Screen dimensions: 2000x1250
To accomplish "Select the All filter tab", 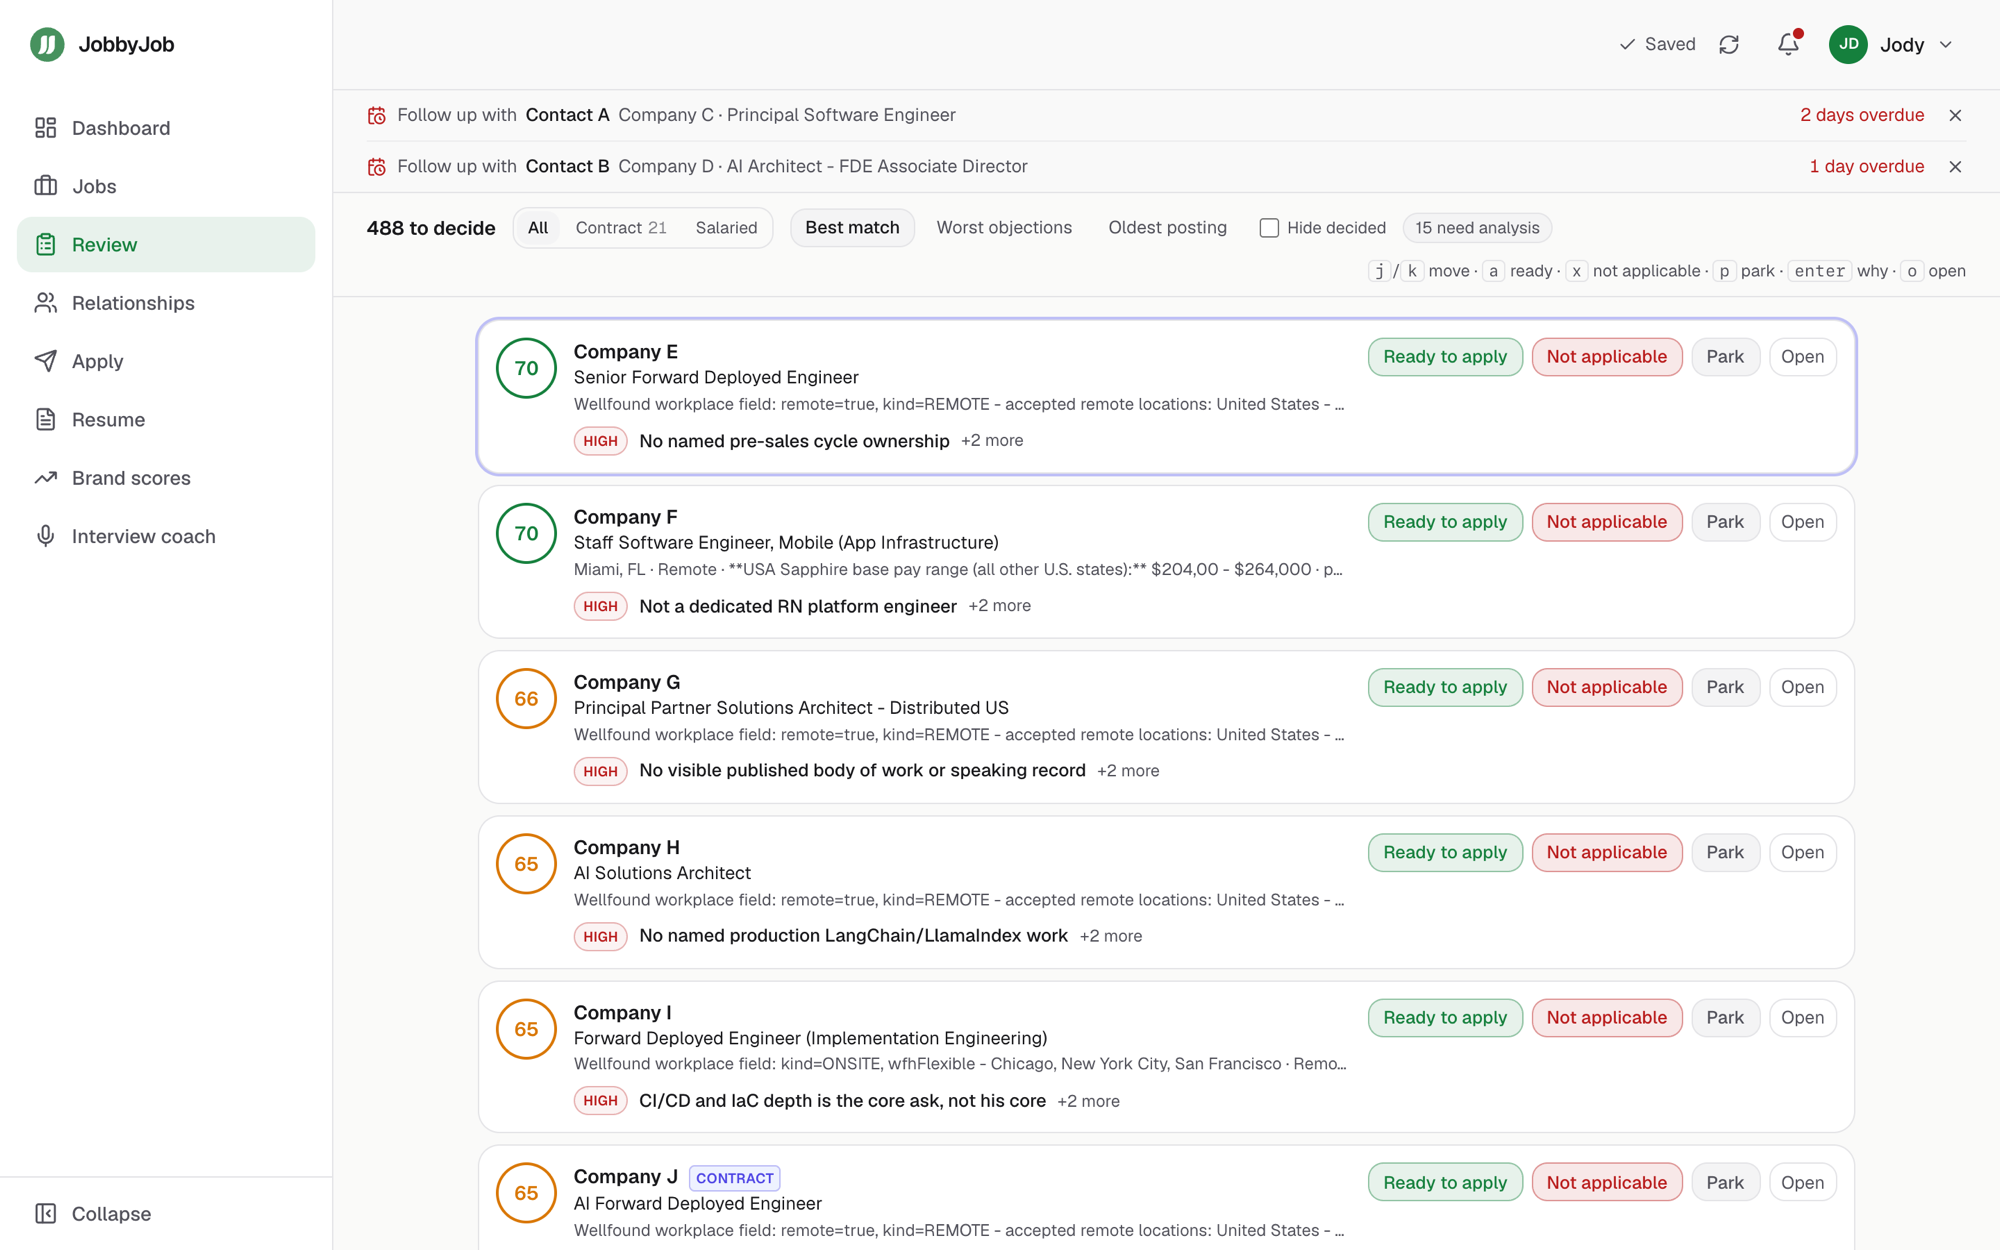I will pyautogui.click(x=538, y=228).
